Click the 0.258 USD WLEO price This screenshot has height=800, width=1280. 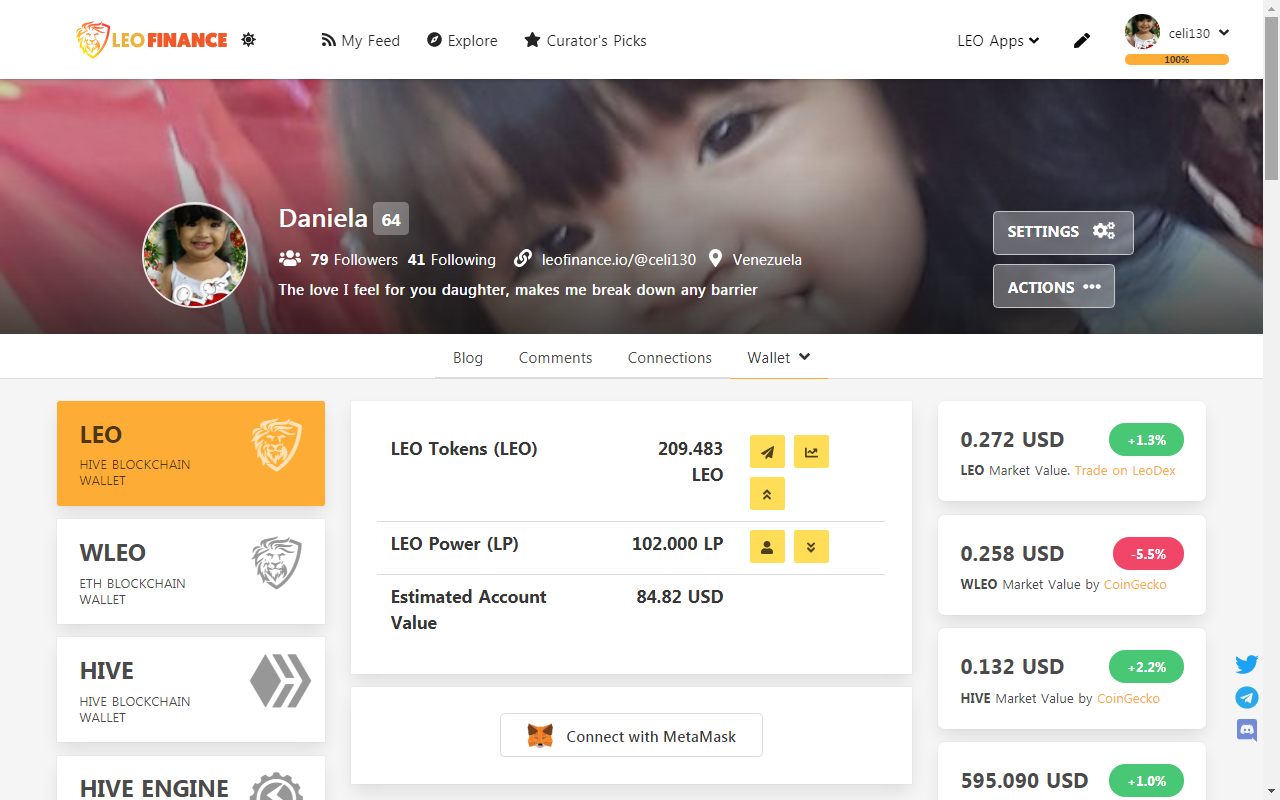pos(1012,554)
